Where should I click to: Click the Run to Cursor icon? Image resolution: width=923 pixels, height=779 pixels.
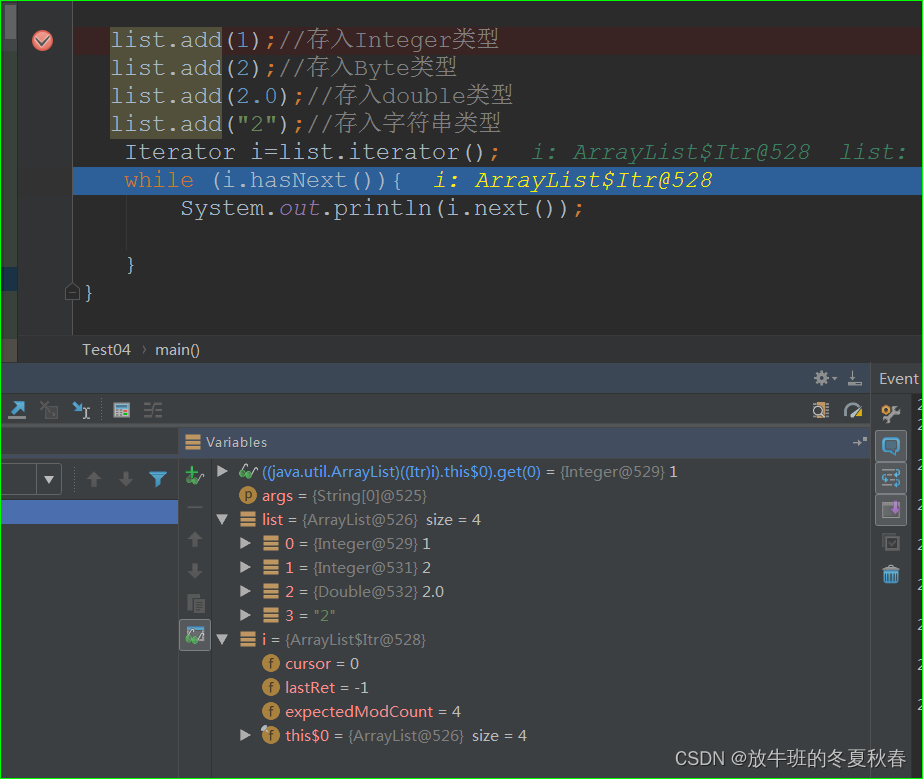(x=81, y=410)
